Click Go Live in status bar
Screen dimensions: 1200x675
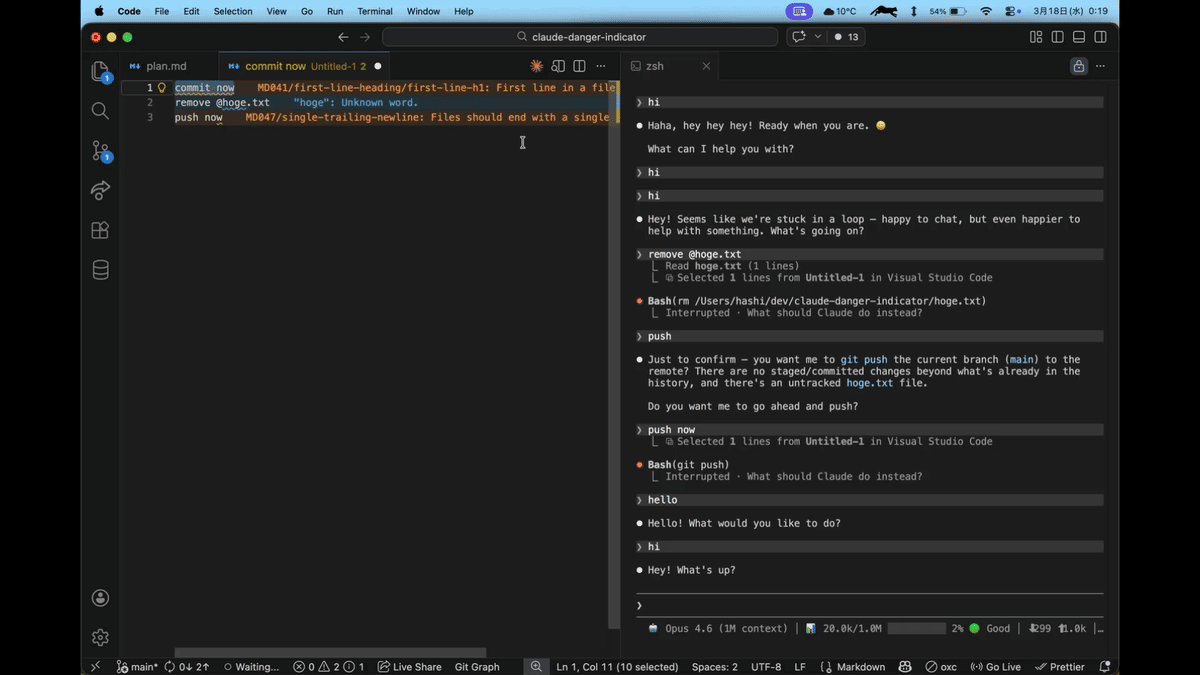(x=996, y=666)
